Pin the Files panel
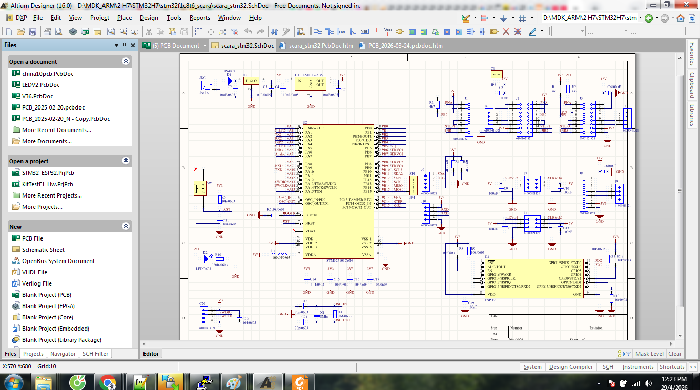Viewport: 700px width, 390px height. (x=125, y=45)
